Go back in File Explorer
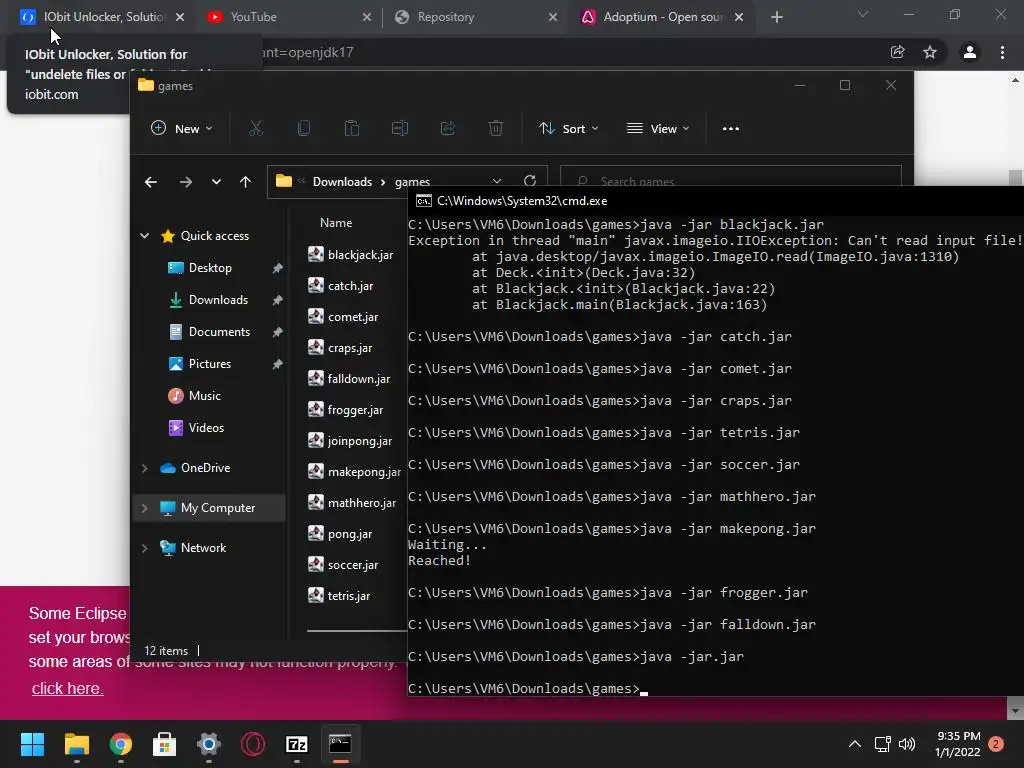 pos(151,182)
